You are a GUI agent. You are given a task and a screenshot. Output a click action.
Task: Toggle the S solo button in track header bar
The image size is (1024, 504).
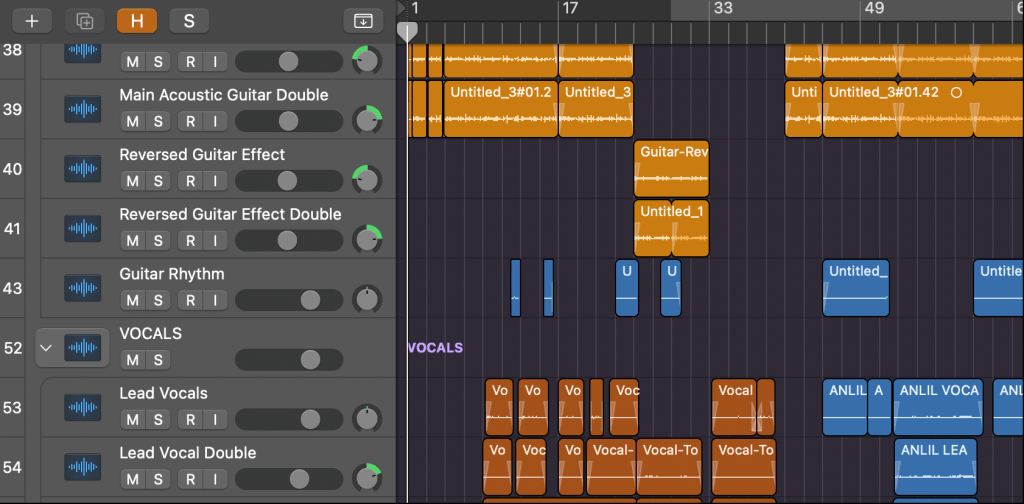(x=189, y=20)
